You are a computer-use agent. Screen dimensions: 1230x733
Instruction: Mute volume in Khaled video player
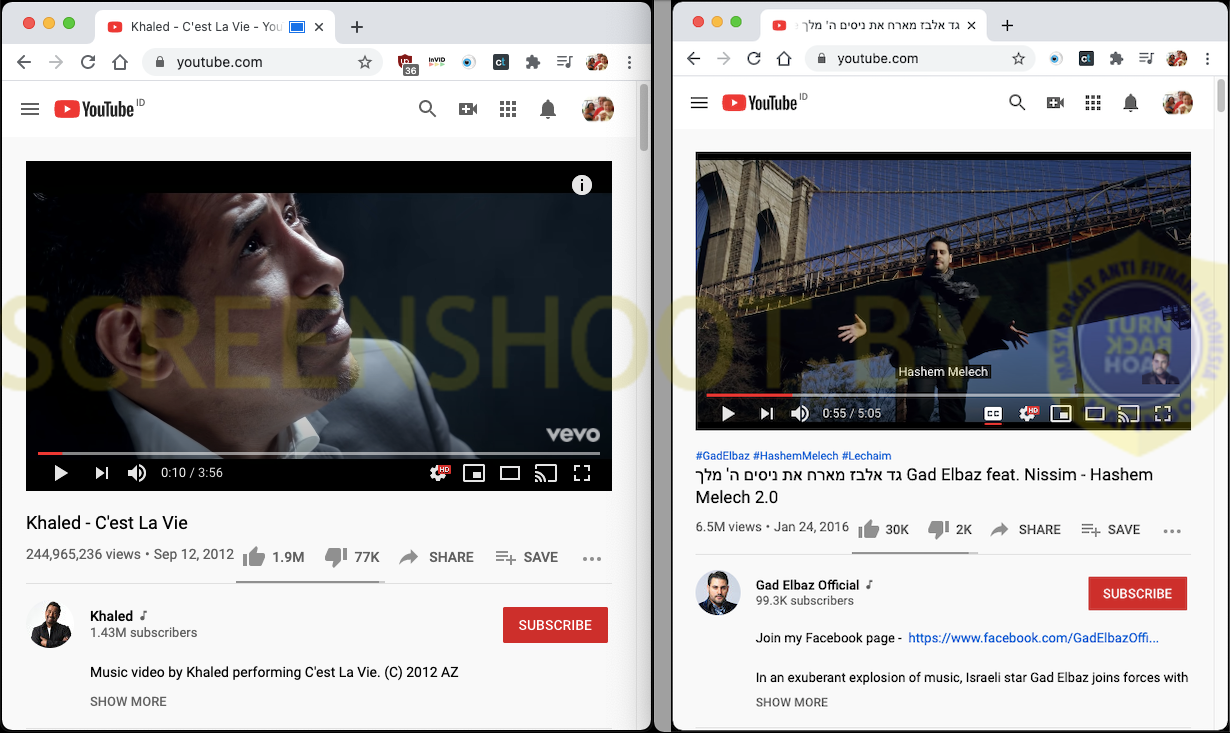coord(137,473)
